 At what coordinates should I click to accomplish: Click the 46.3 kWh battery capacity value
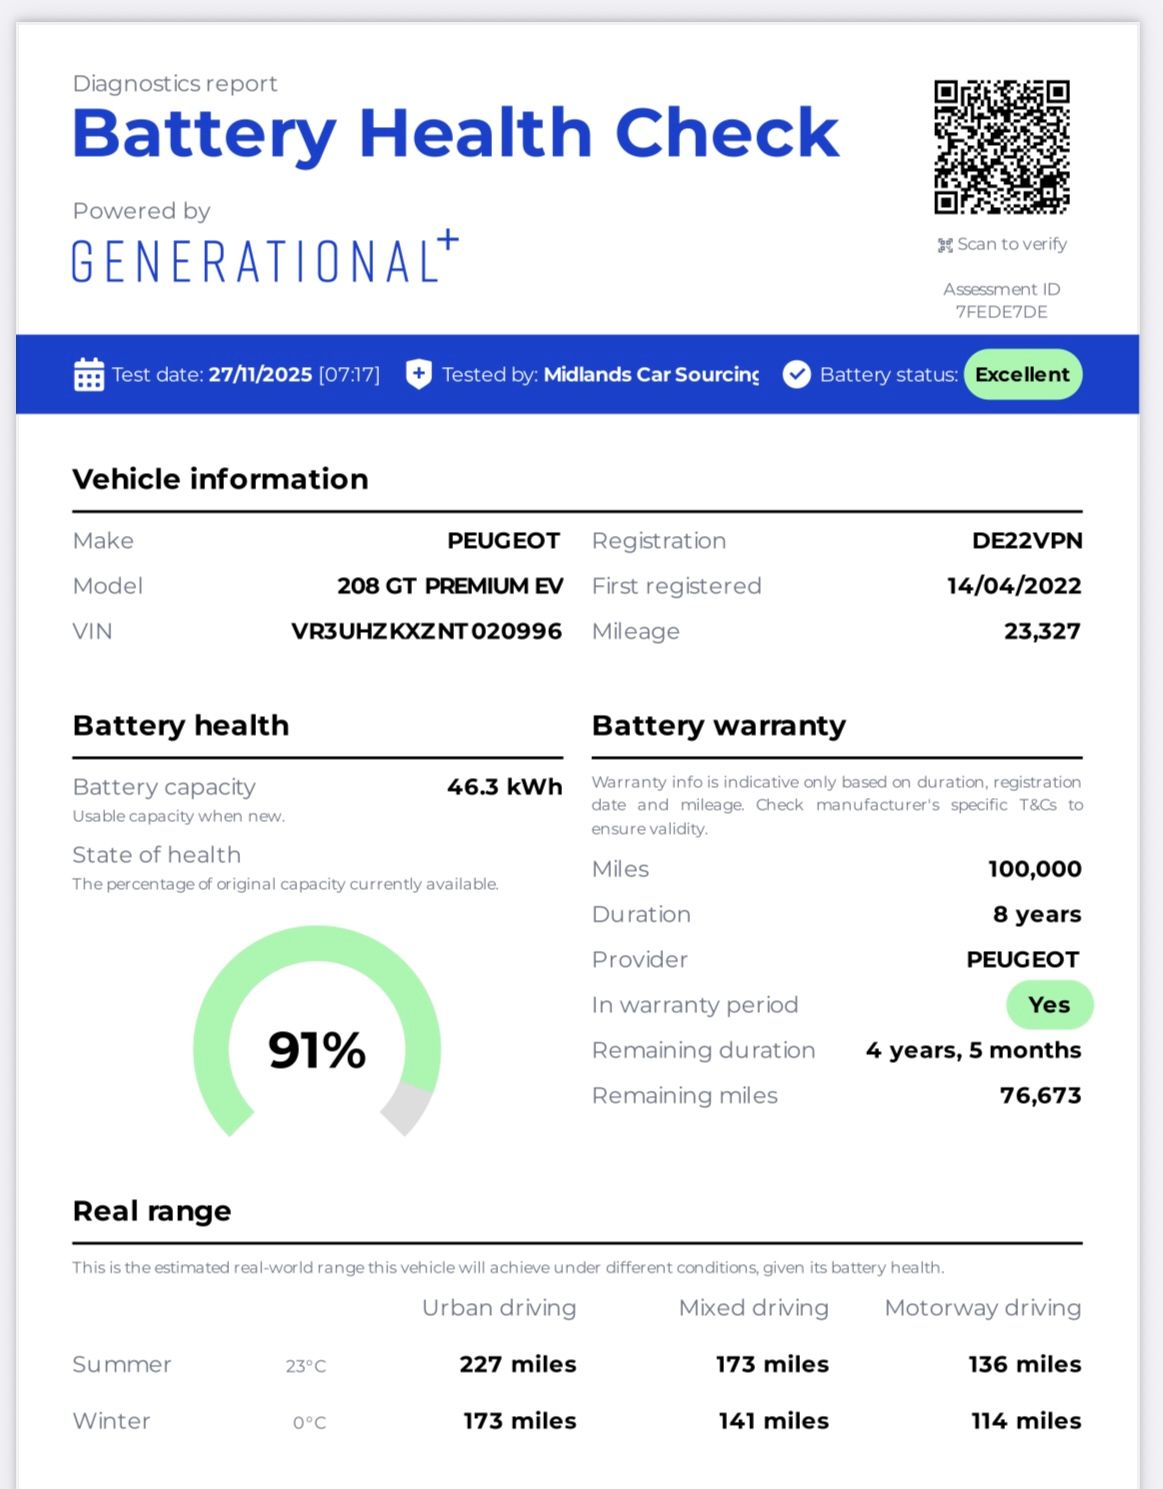(x=504, y=787)
